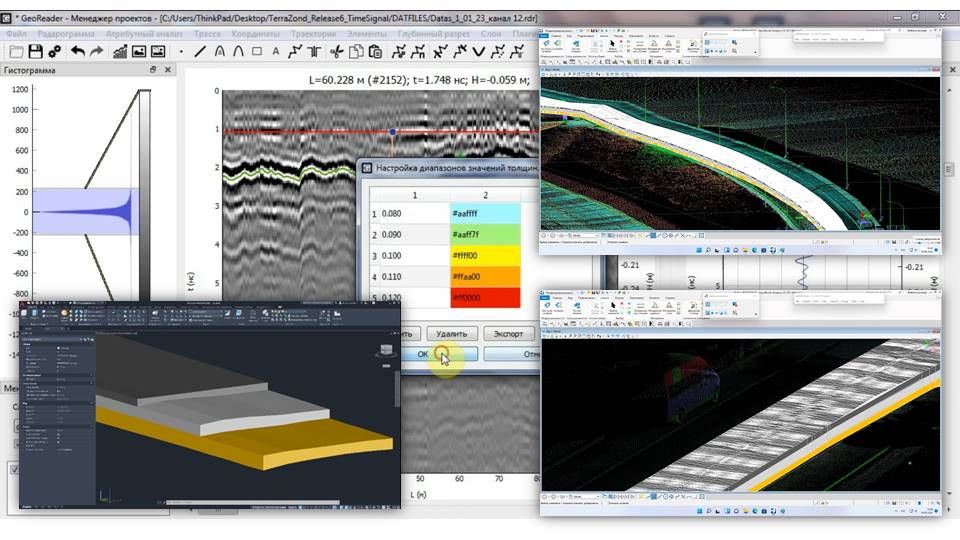Viewport: 960px width, 540px height.
Task: Undock the Гистограмма panel via float button
Action: [153, 70]
